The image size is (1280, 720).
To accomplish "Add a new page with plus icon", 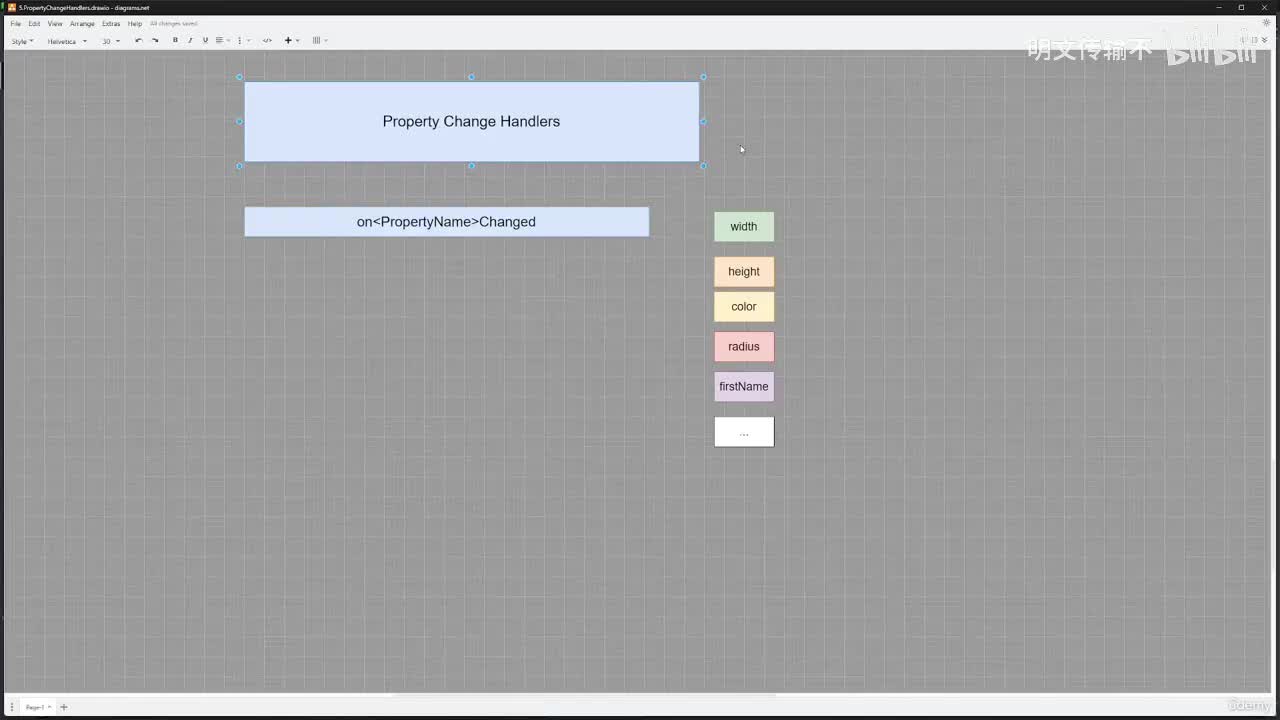I will pyautogui.click(x=64, y=707).
